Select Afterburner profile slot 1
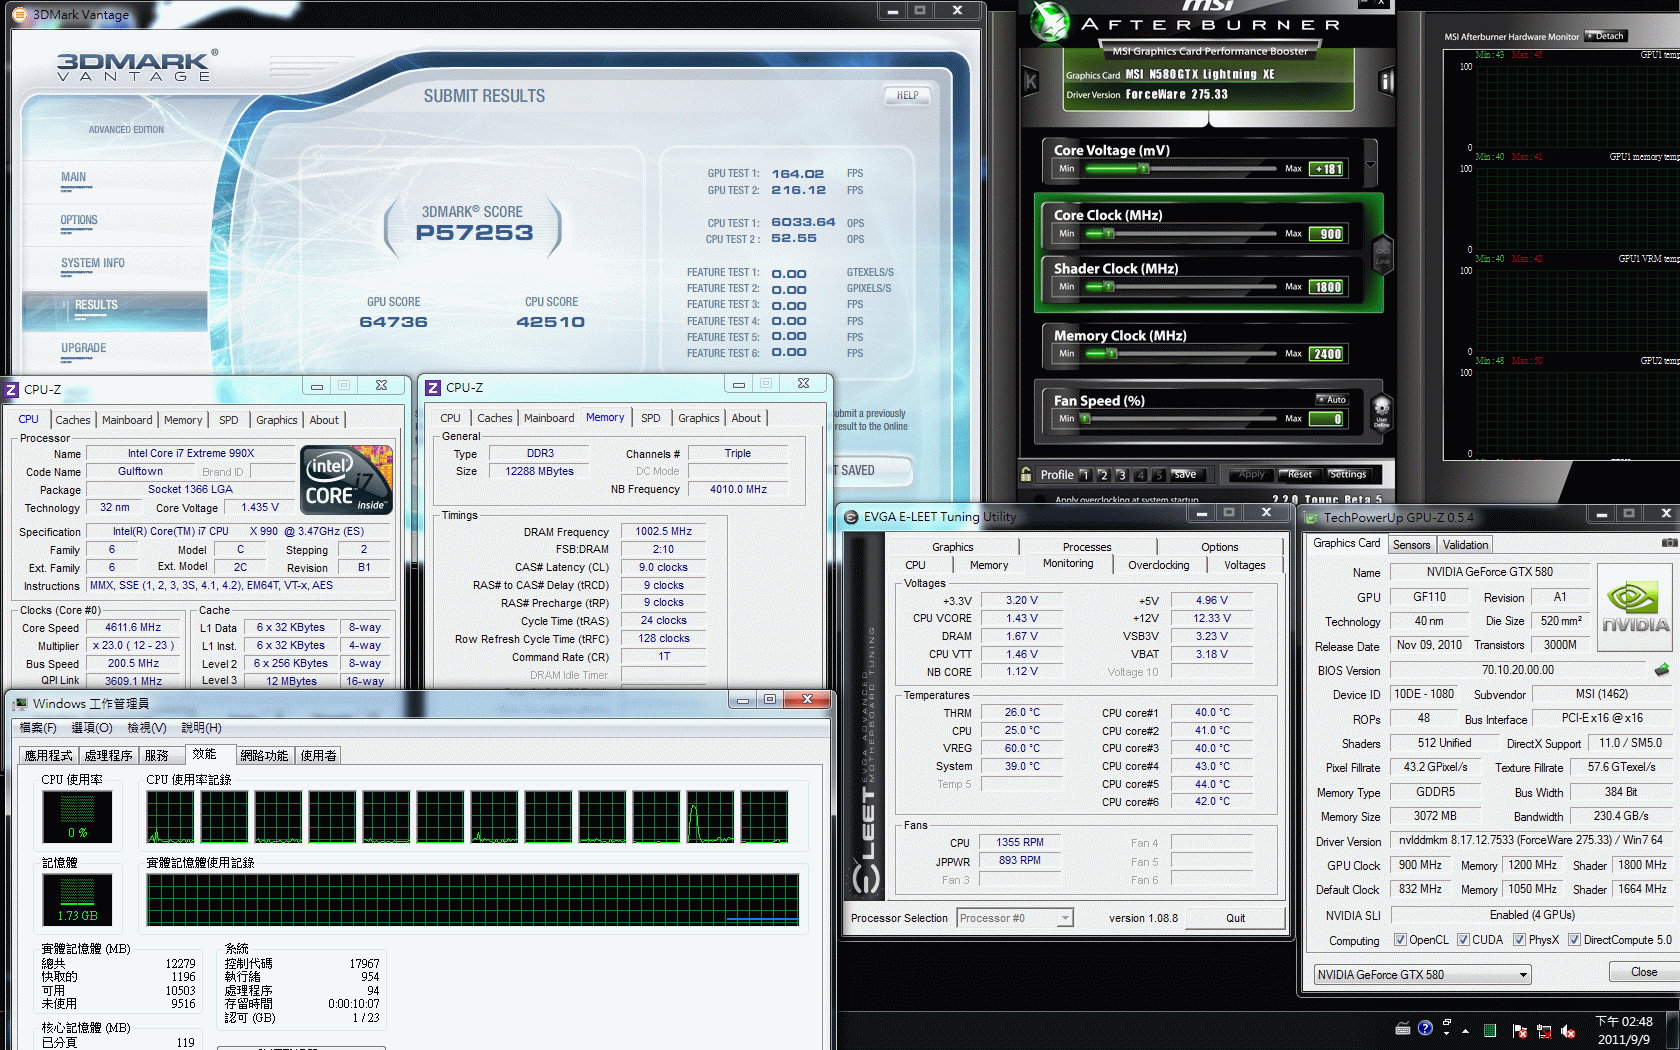Image resolution: width=1680 pixels, height=1050 pixels. (1085, 475)
